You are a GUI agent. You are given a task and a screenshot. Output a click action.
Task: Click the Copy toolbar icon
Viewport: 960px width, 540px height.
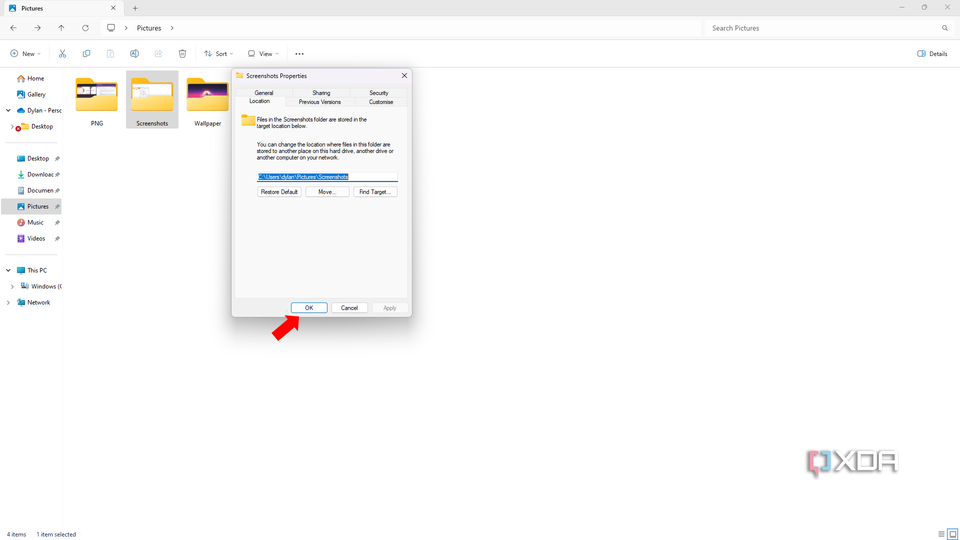tap(86, 54)
